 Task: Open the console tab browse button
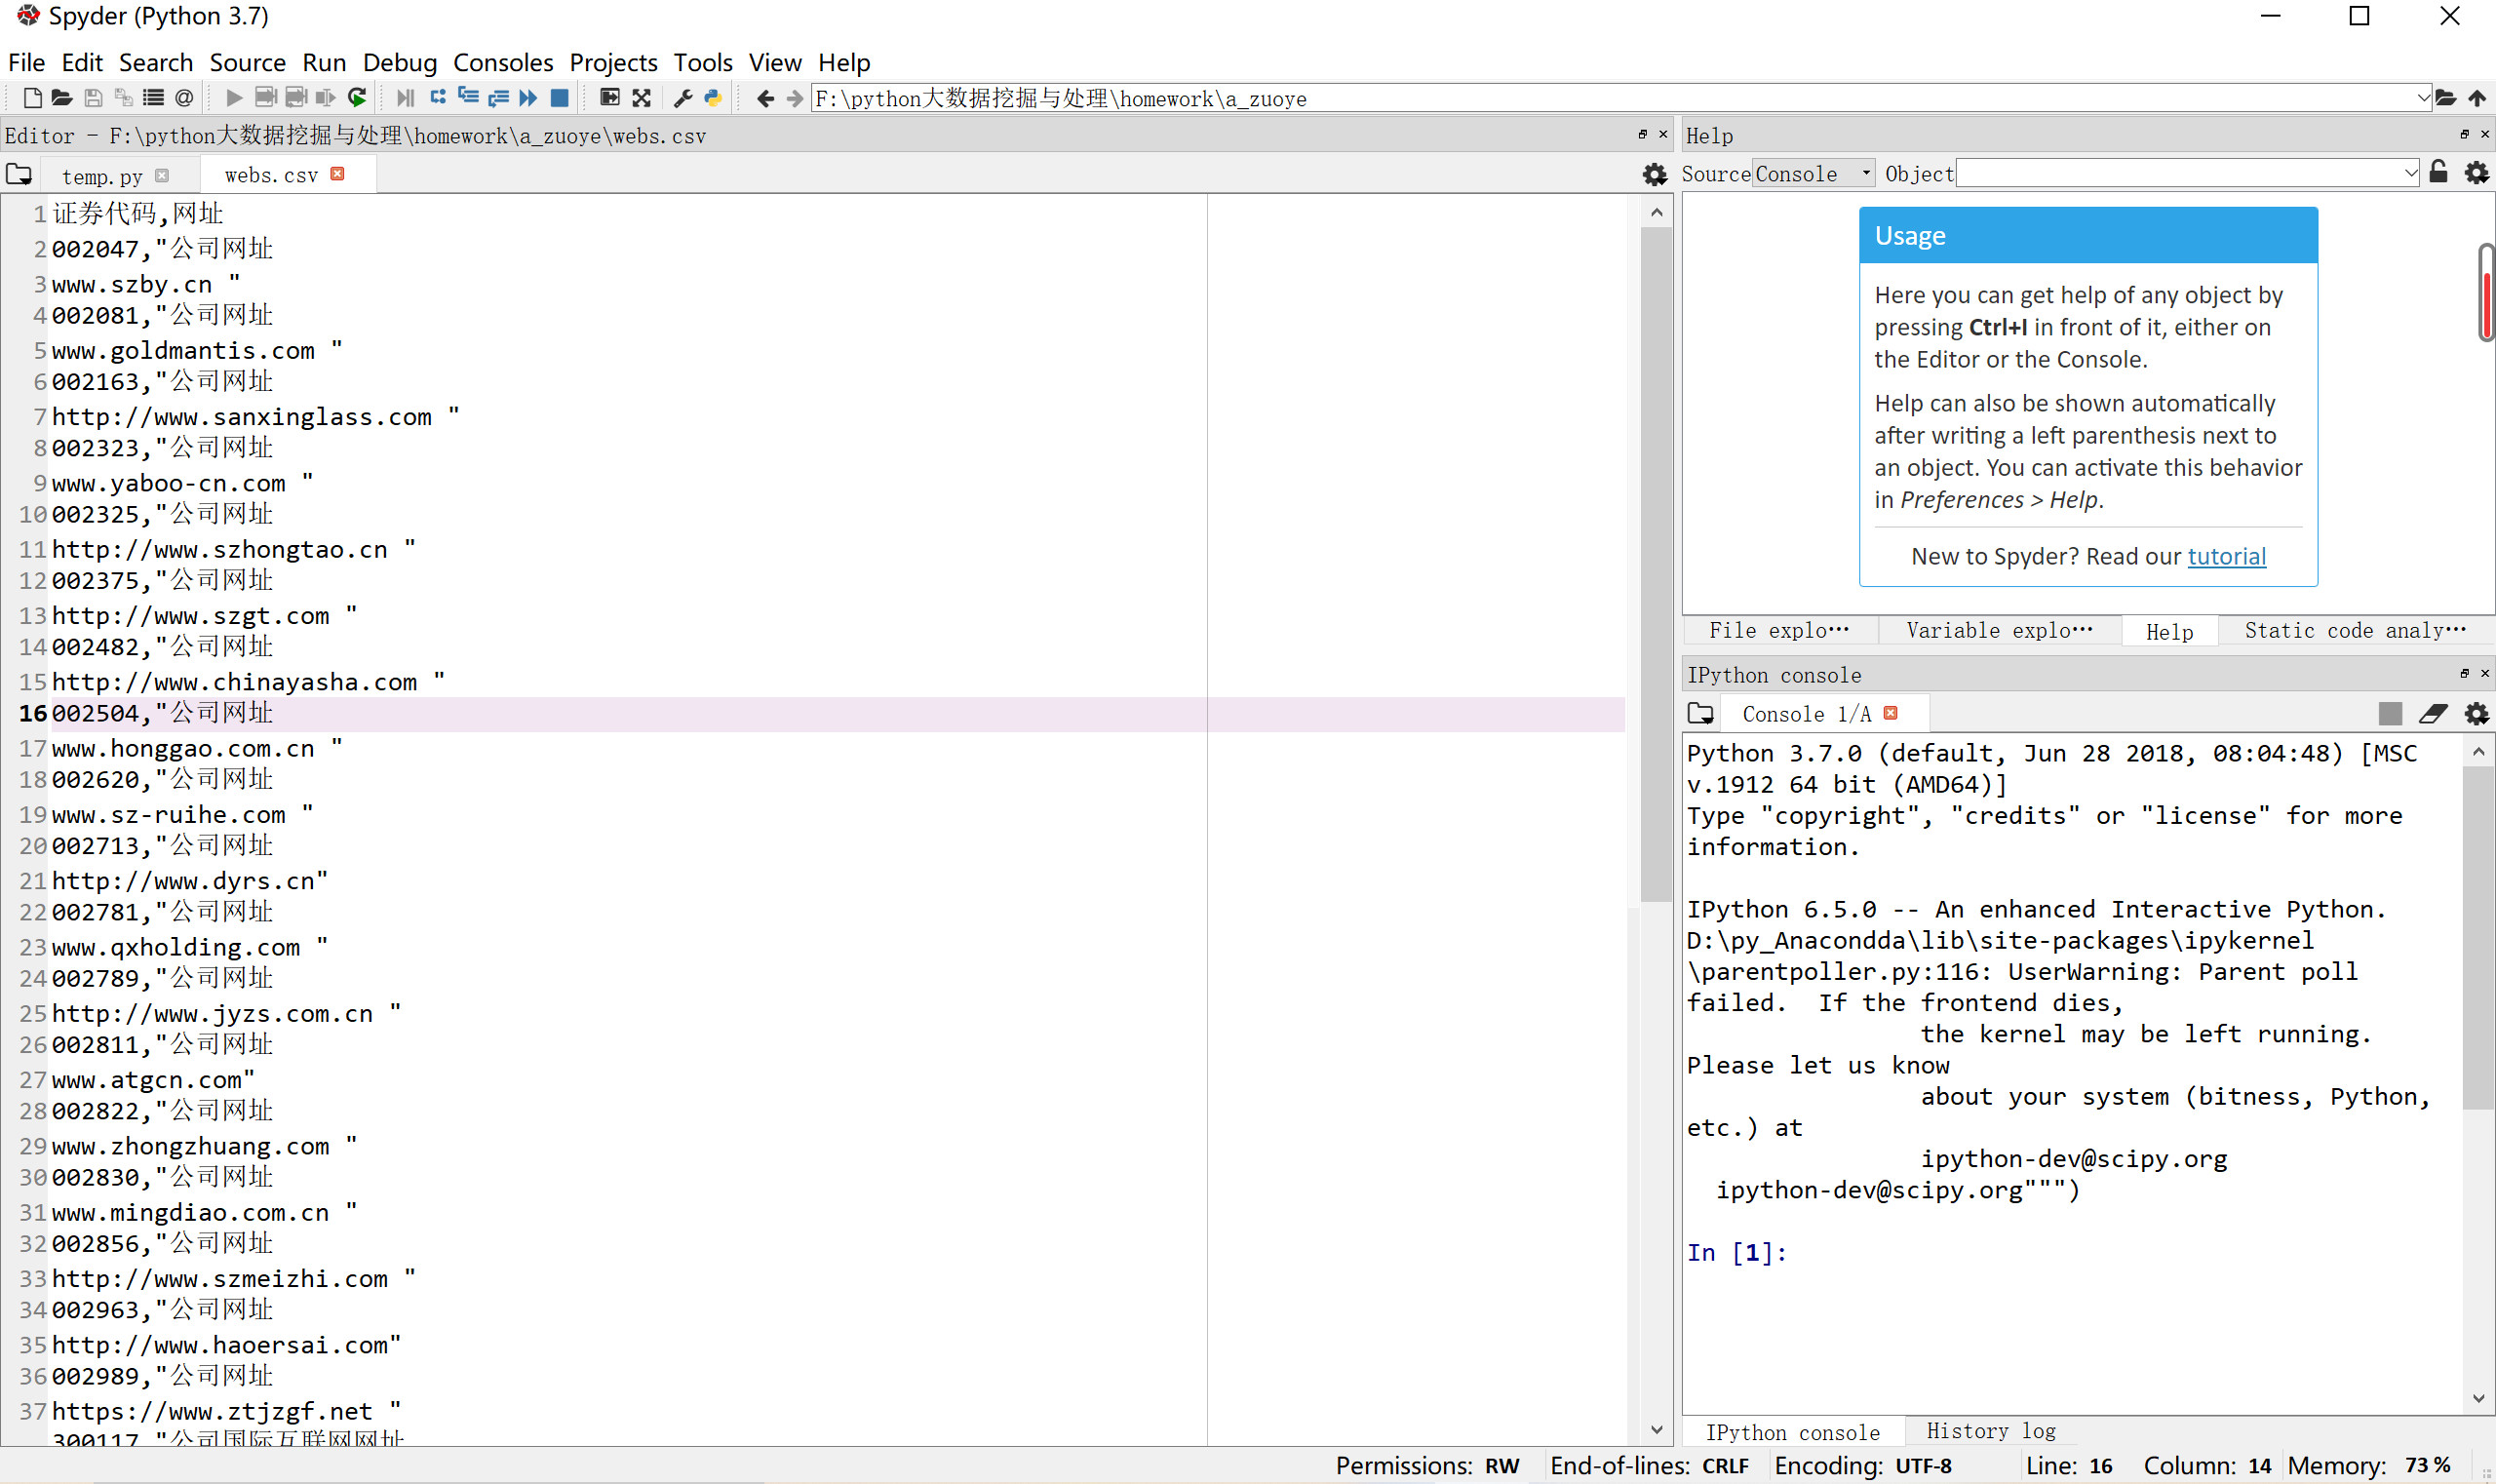1700,713
